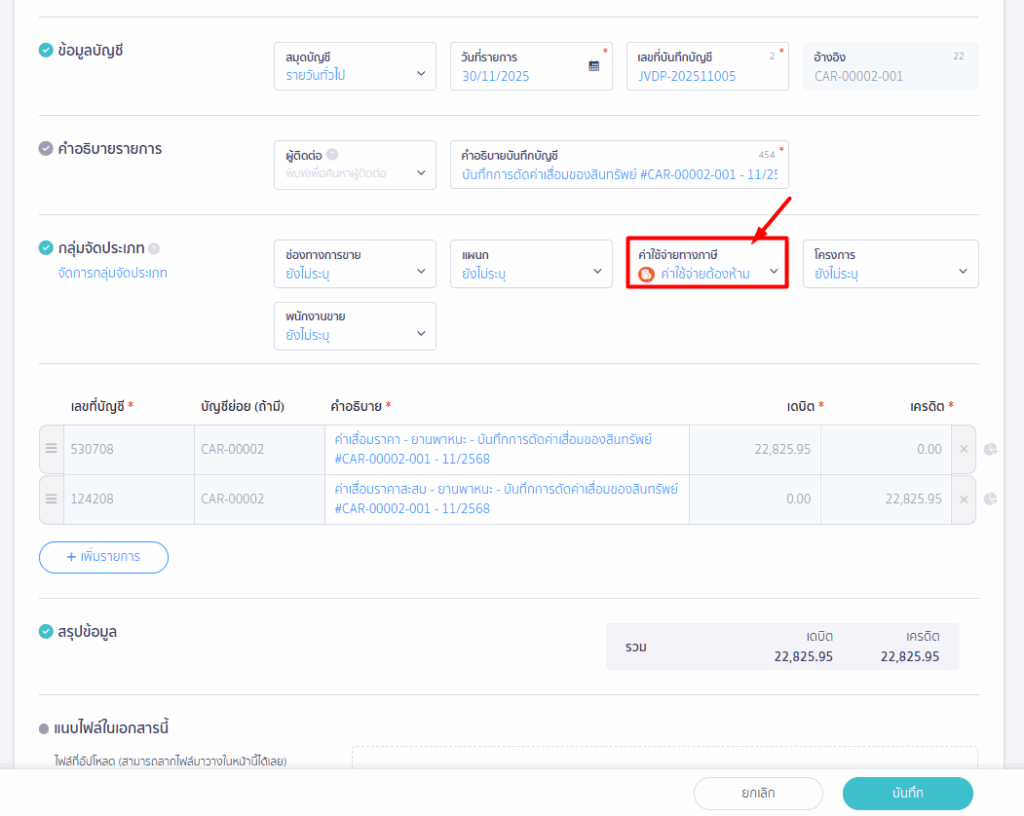
Task: Click pie chart icon beside first row
Action: (x=990, y=449)
